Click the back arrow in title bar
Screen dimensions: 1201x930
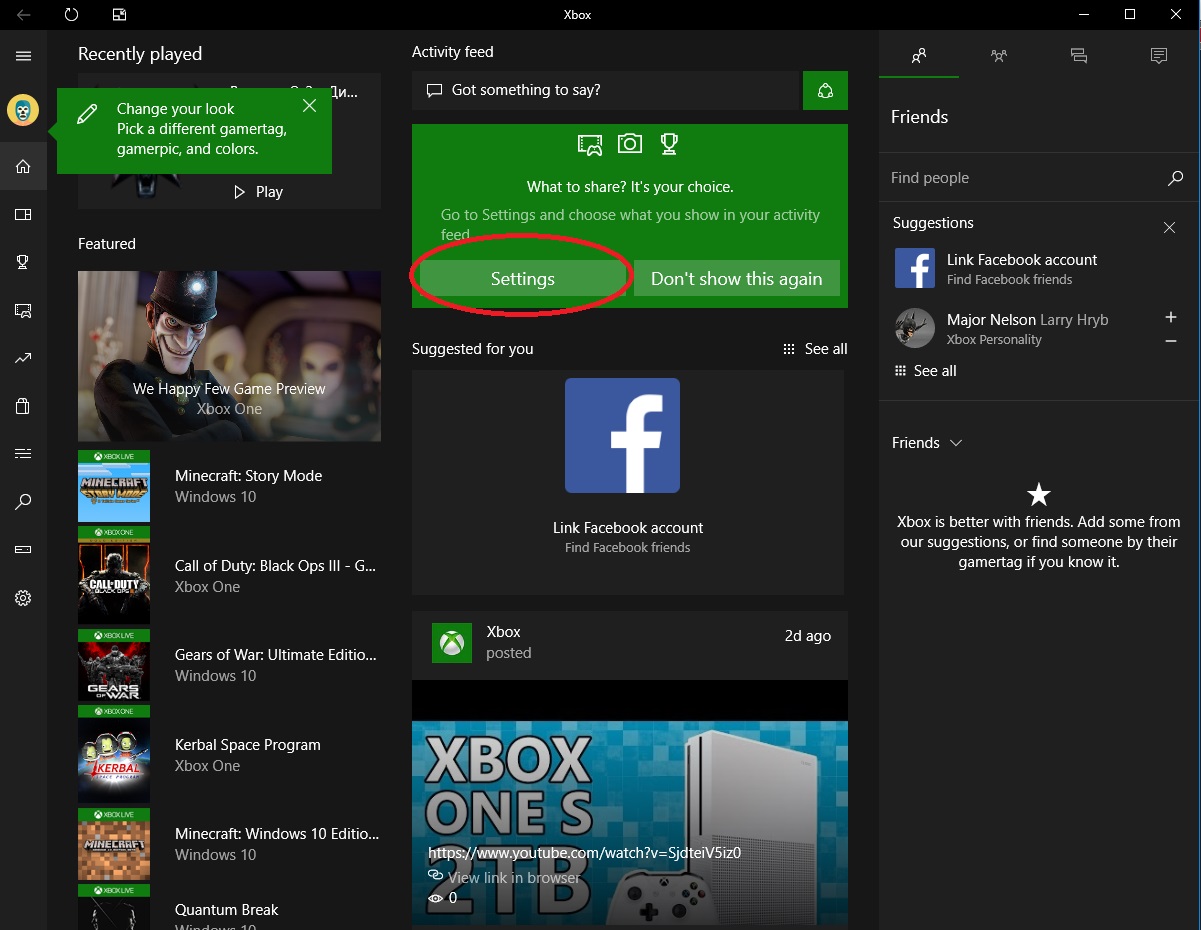point(23,14)
